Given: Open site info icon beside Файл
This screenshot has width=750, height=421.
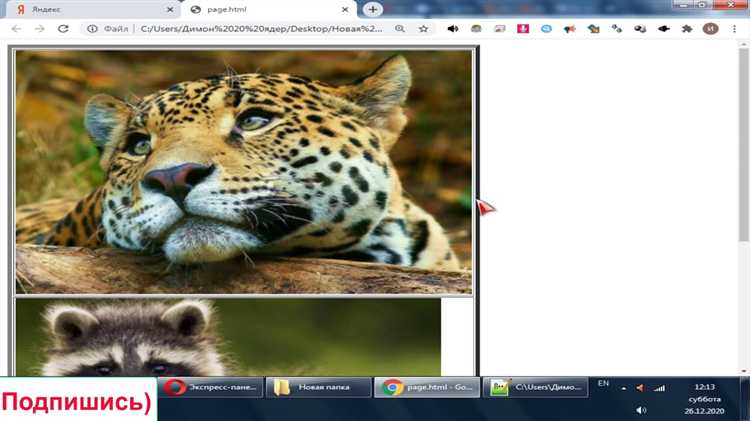Looking at the screenshot, I should [x=92, y=29].
